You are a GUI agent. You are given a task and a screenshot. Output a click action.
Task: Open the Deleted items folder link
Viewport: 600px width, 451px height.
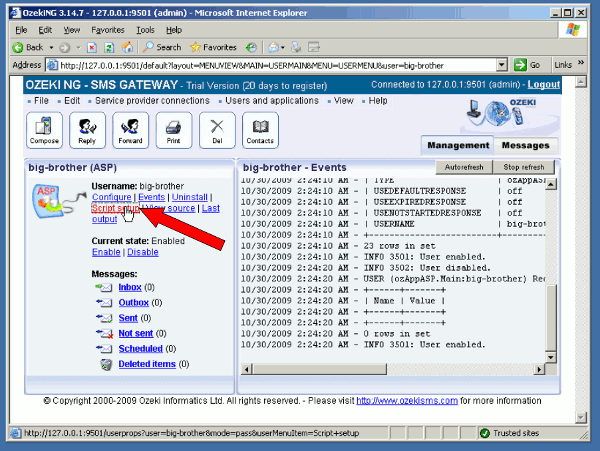pos(147,364)
